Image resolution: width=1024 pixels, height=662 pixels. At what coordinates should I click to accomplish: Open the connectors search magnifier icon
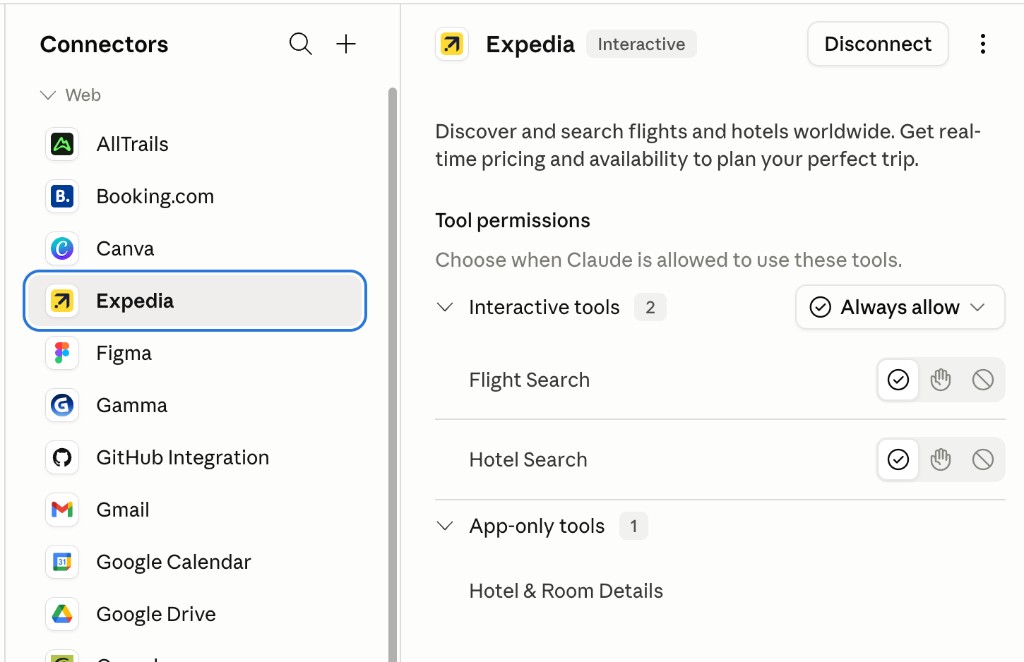coord(300,44)
